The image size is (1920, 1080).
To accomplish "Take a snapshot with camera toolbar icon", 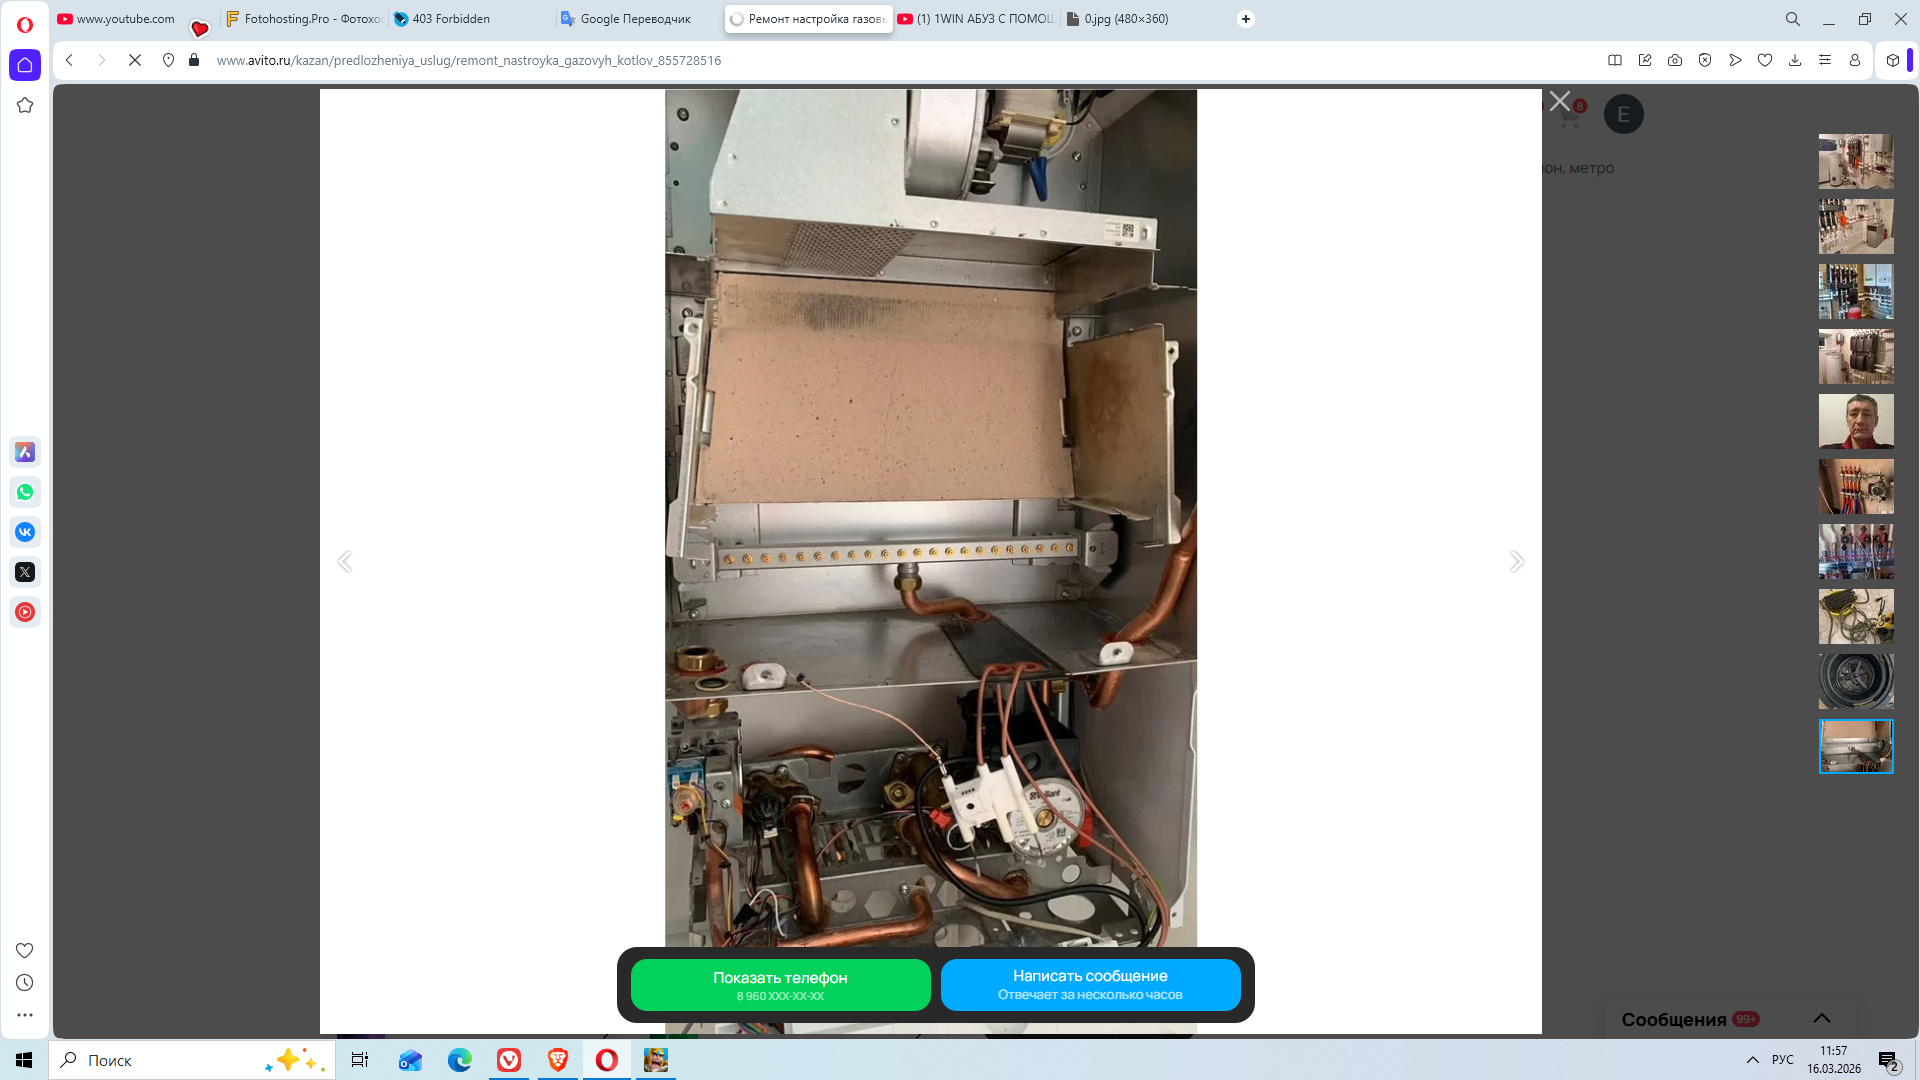I will click(1675, 60).
